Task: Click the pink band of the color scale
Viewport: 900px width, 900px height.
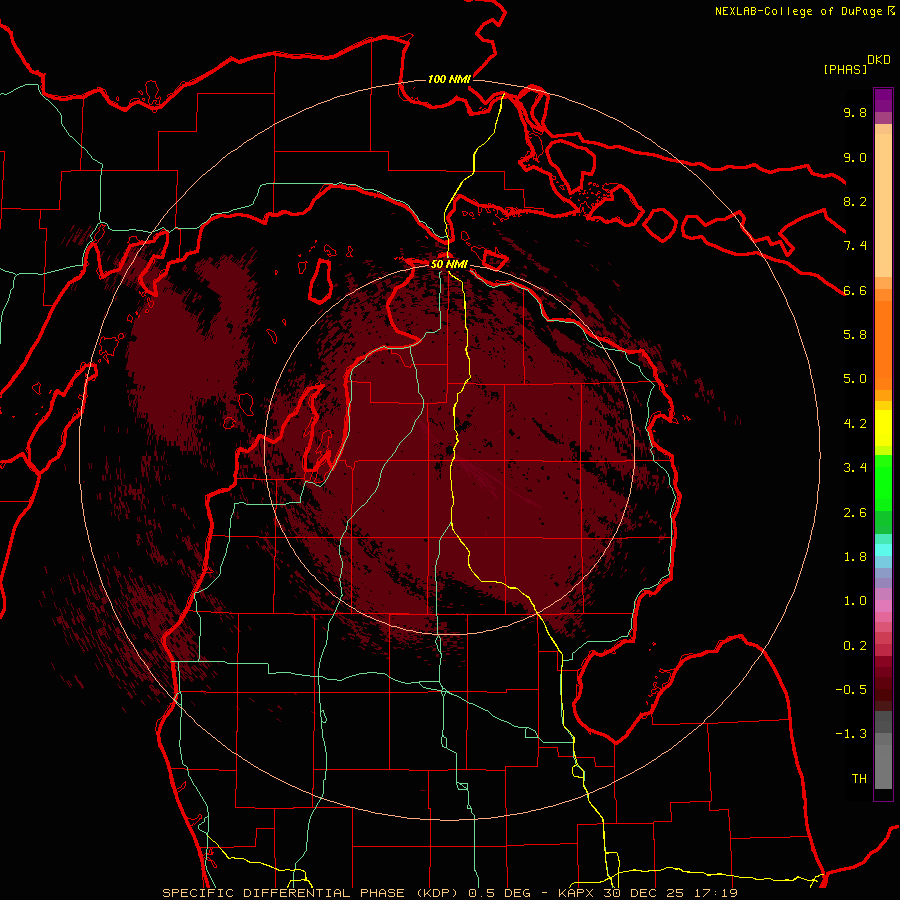Action: click(883, 606)
